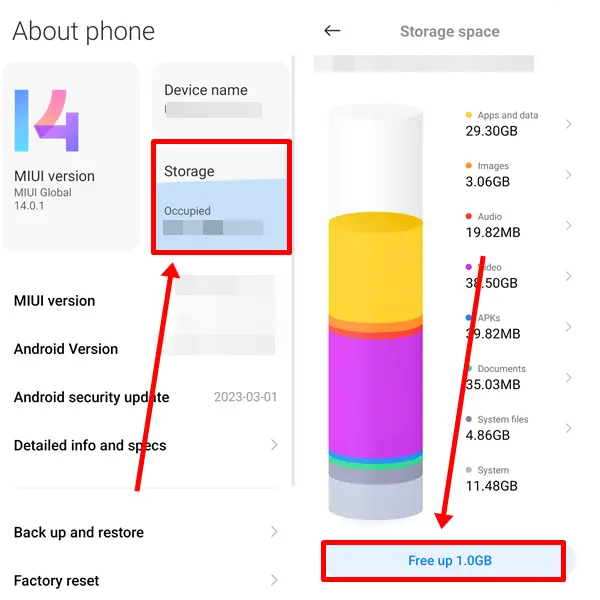
Task: Click the yellow segment of storage cylinder
Action: pos(378,265)
